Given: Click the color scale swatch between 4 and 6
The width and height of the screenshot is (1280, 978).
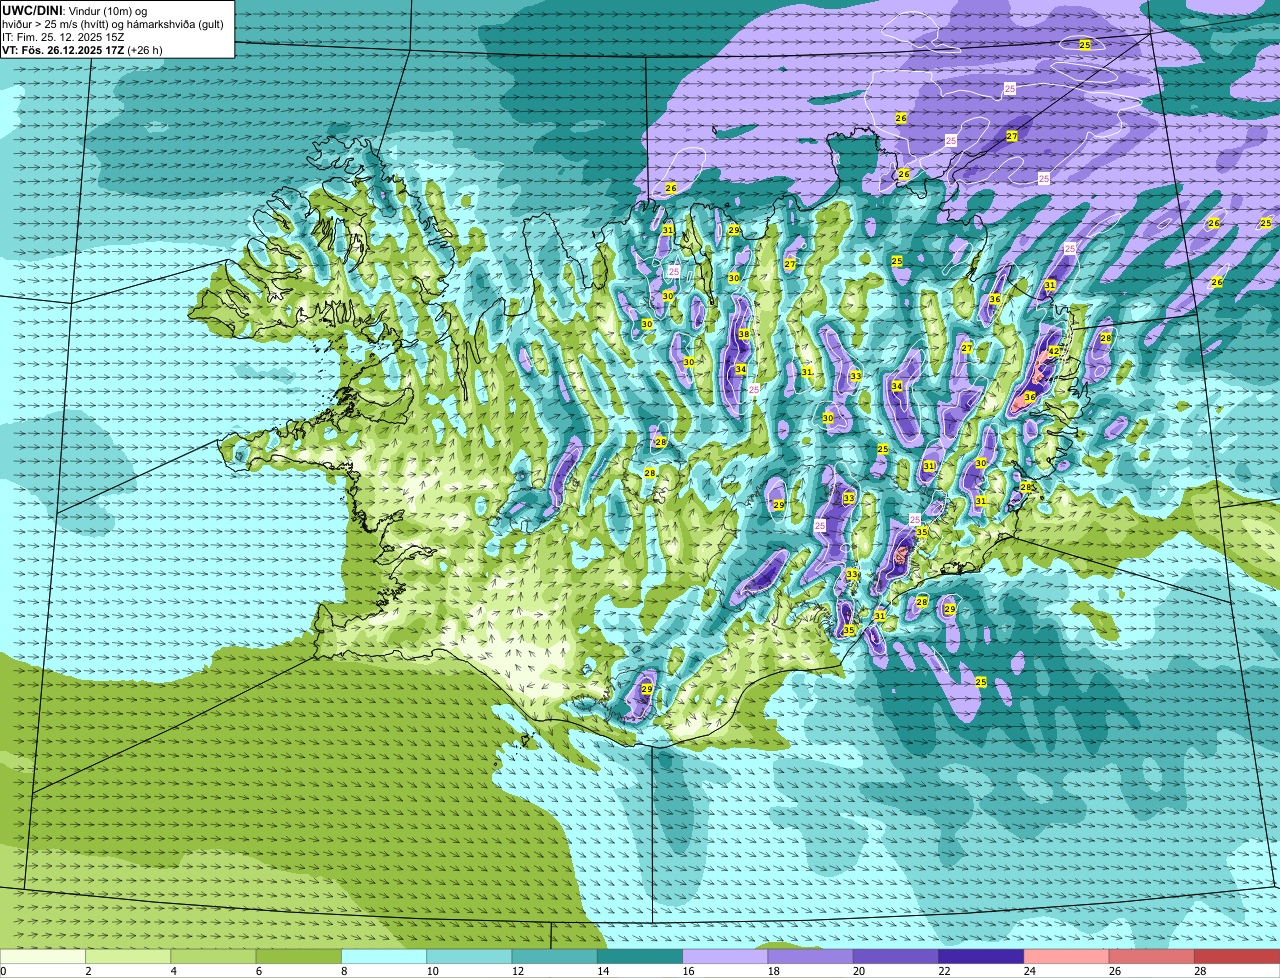Looking at the screenshot, I should pos(213,956).
